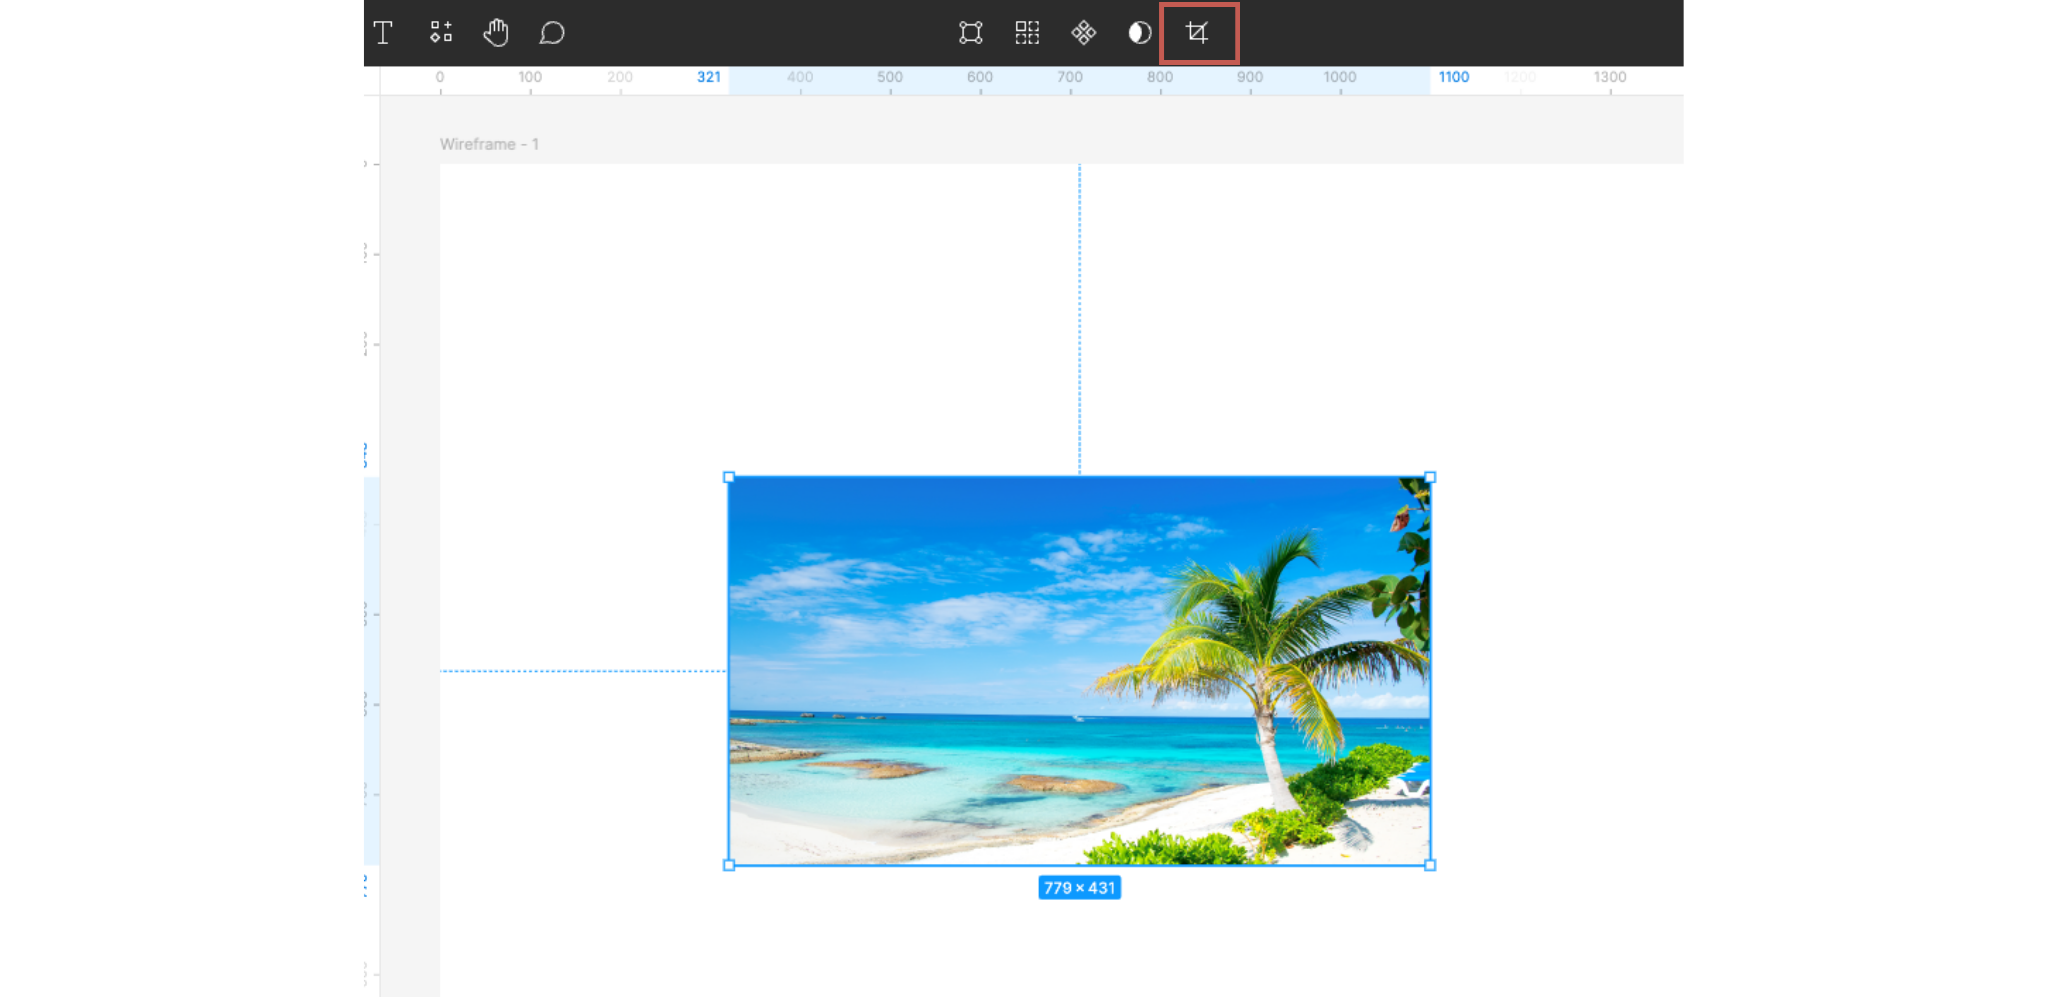Image resolution: width=2048 pixels, height=997 pixels.
Task: Select the Hand tool for panning
Action: click(496, 33)
